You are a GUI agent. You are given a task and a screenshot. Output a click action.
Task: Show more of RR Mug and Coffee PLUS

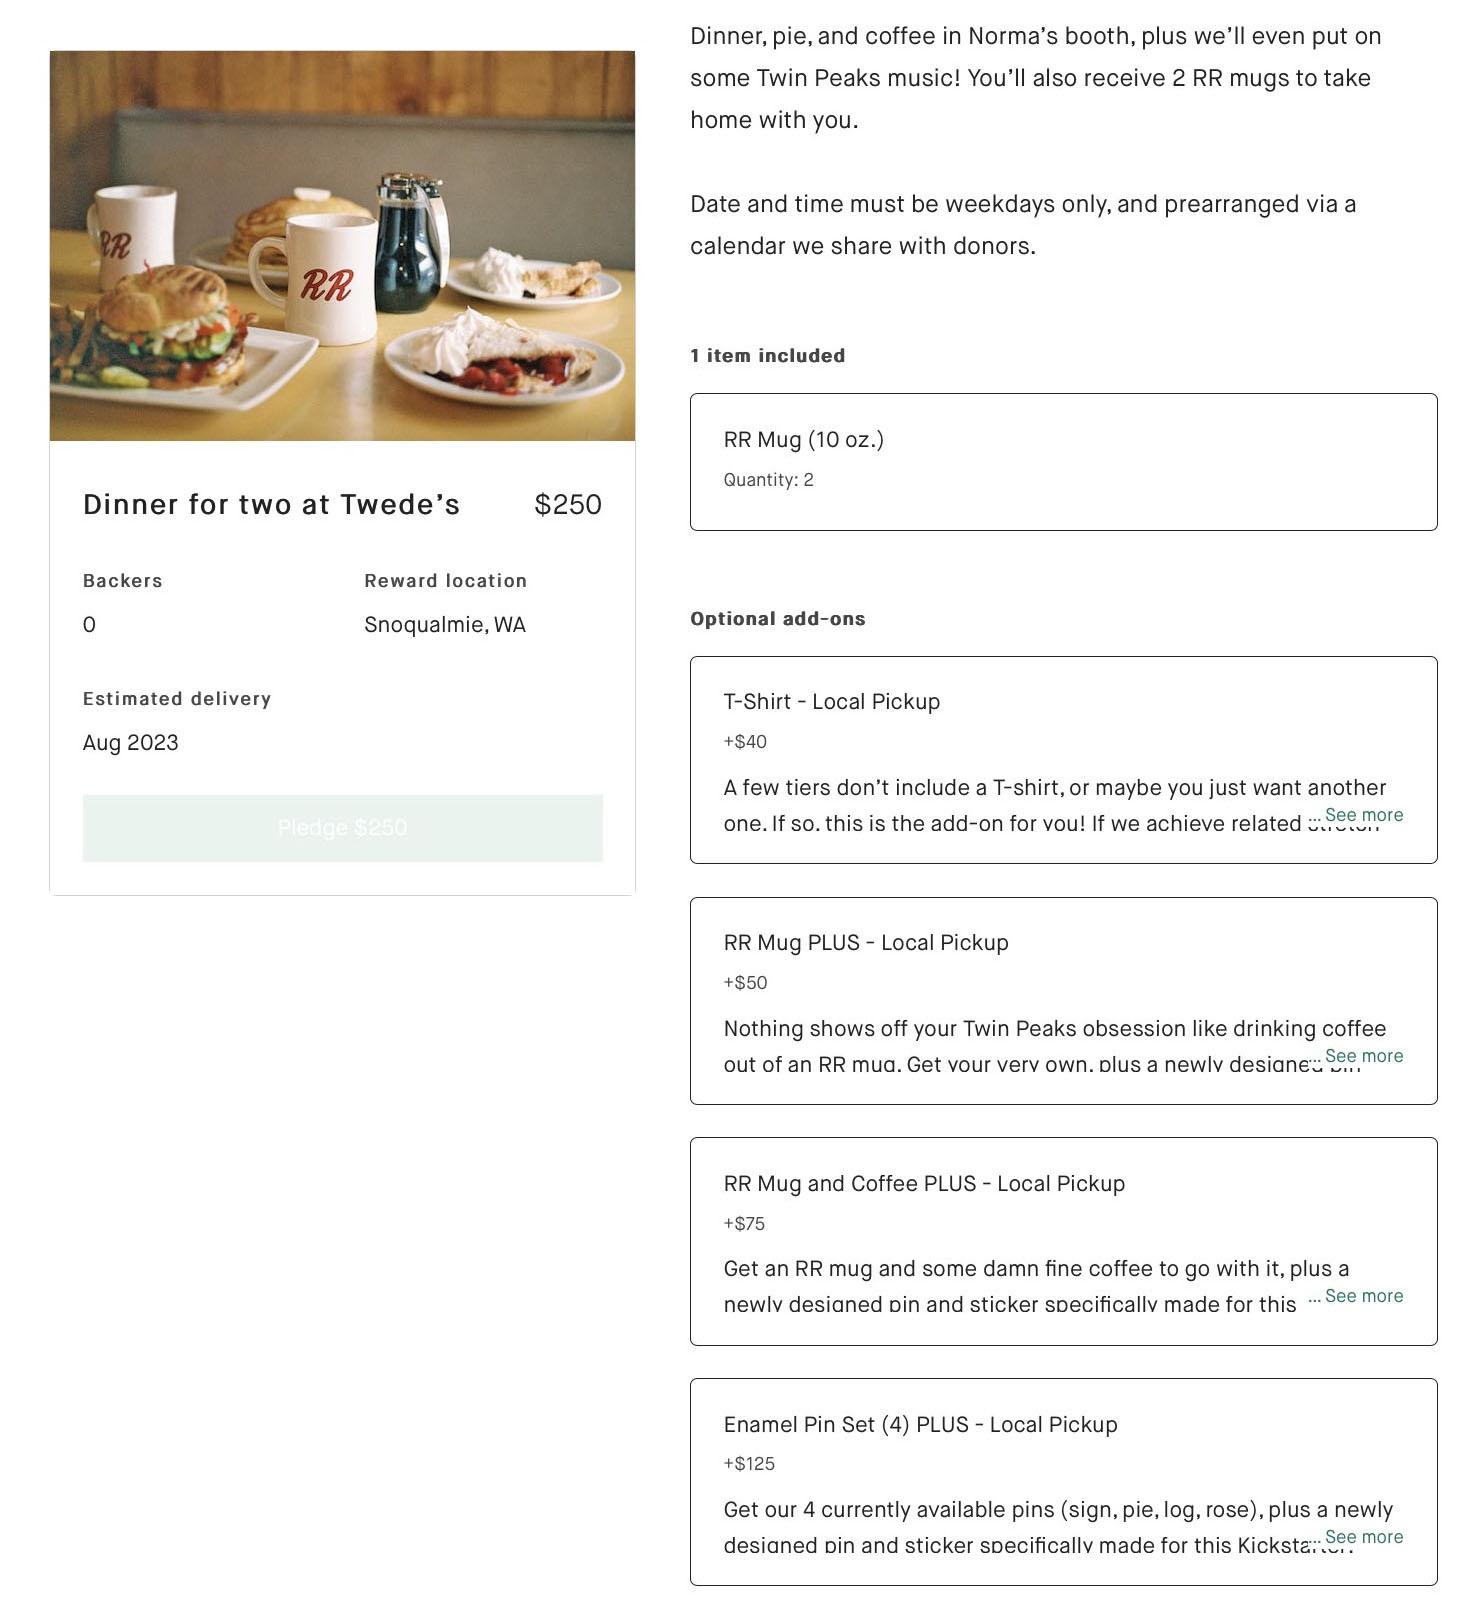pyautogui.click(x=1363, y=1296)
